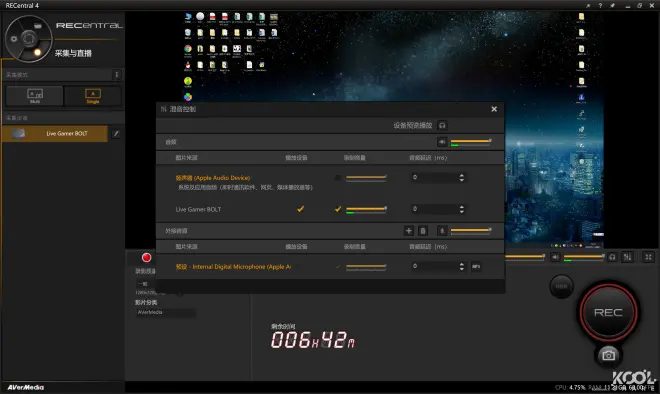This screenshot has height=394, width=660.
Task: Click the device preview headphone icon
Action: coord(442,125)
